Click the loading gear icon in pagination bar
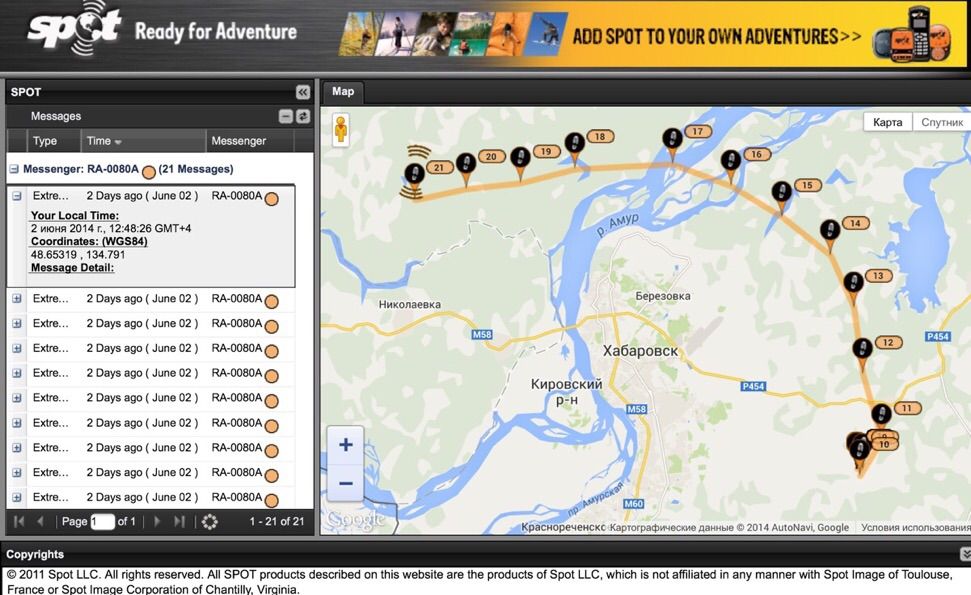This screenshot has height=595, width=971. [x=209, y=521]
